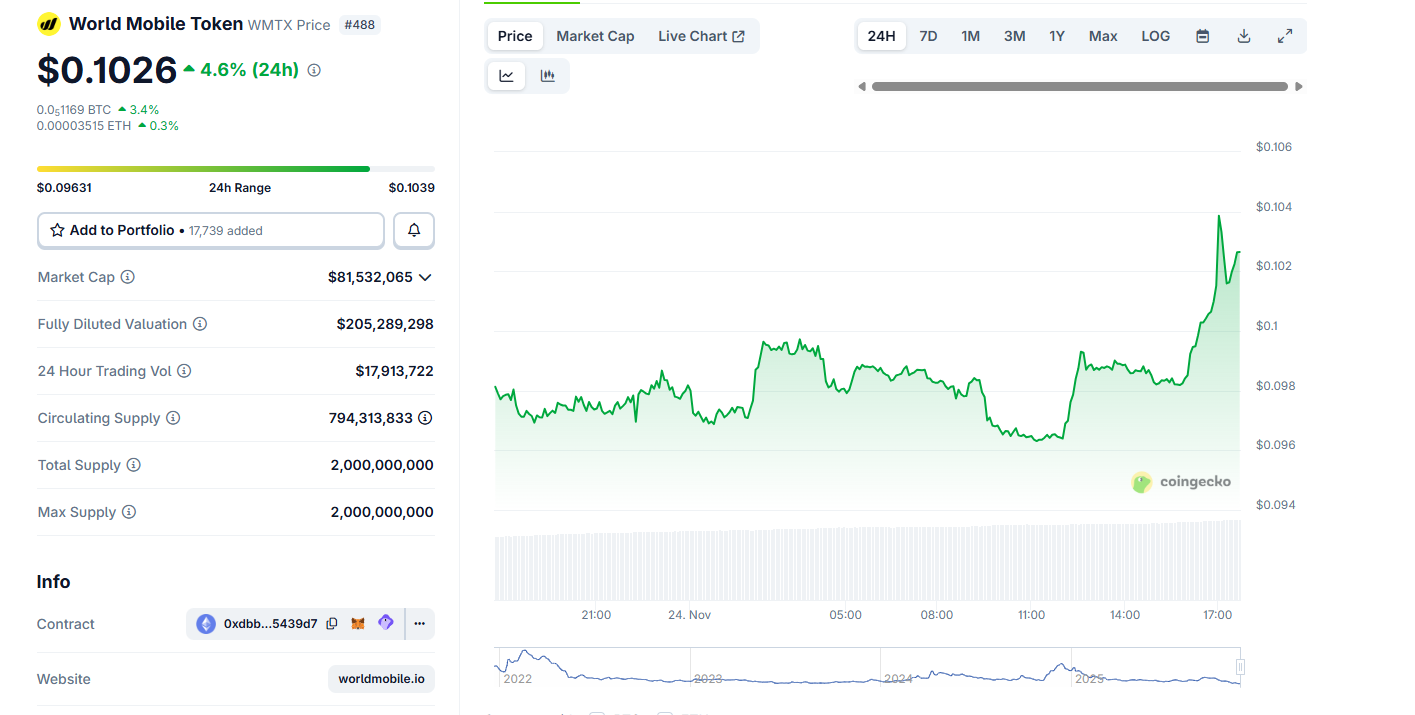Switch chart to line view
Screen dimensions: 1415x715
click(x=506, y=75)
